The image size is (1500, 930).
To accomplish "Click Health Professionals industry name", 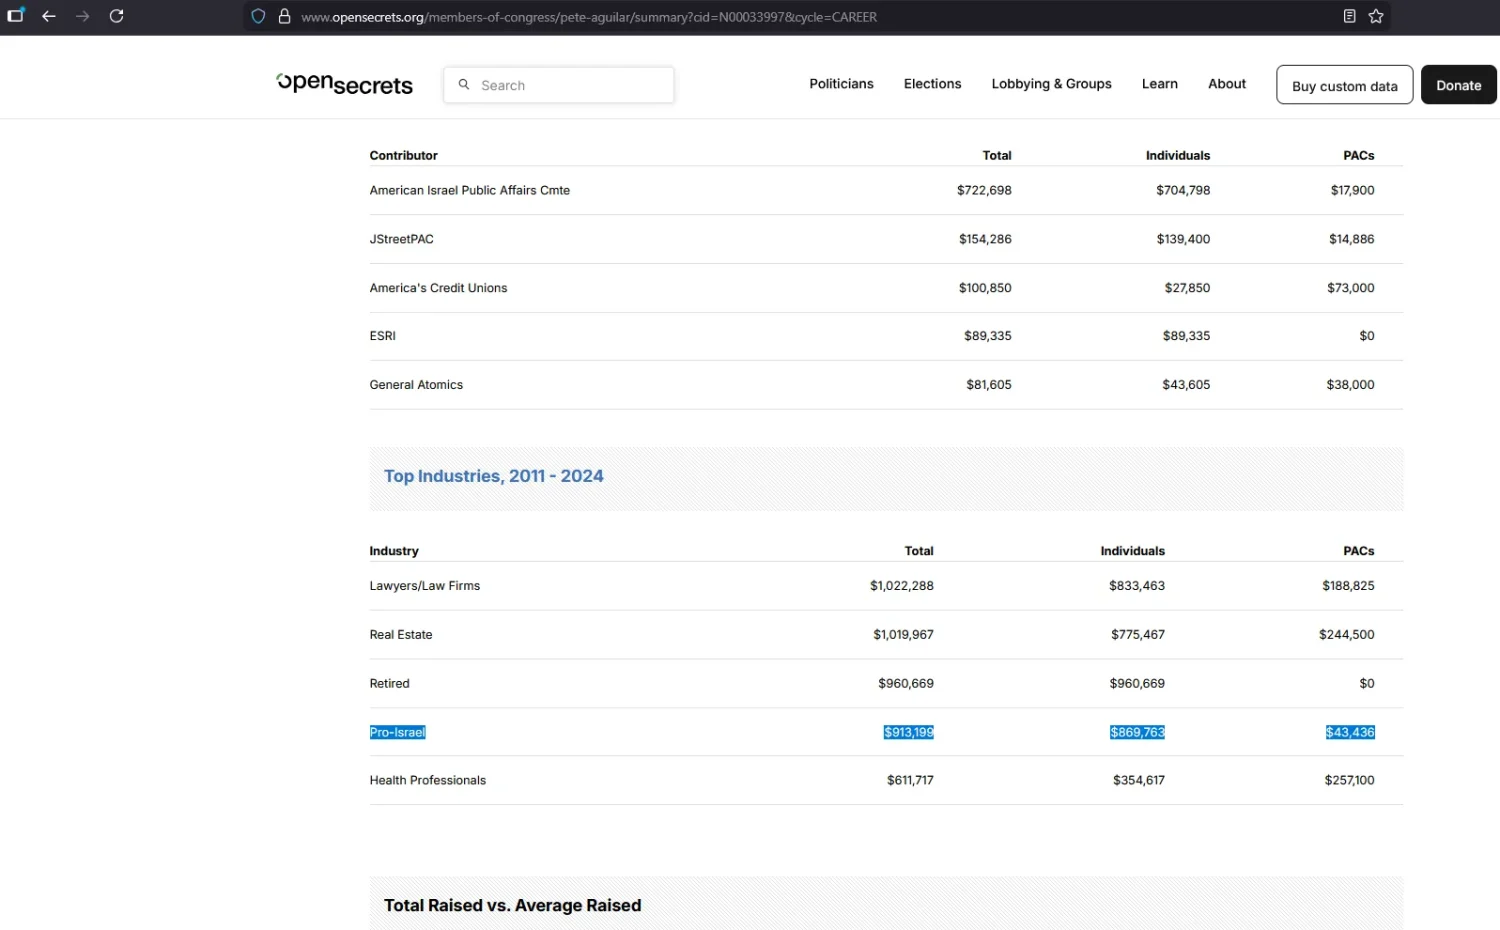I will click(427, 780).
